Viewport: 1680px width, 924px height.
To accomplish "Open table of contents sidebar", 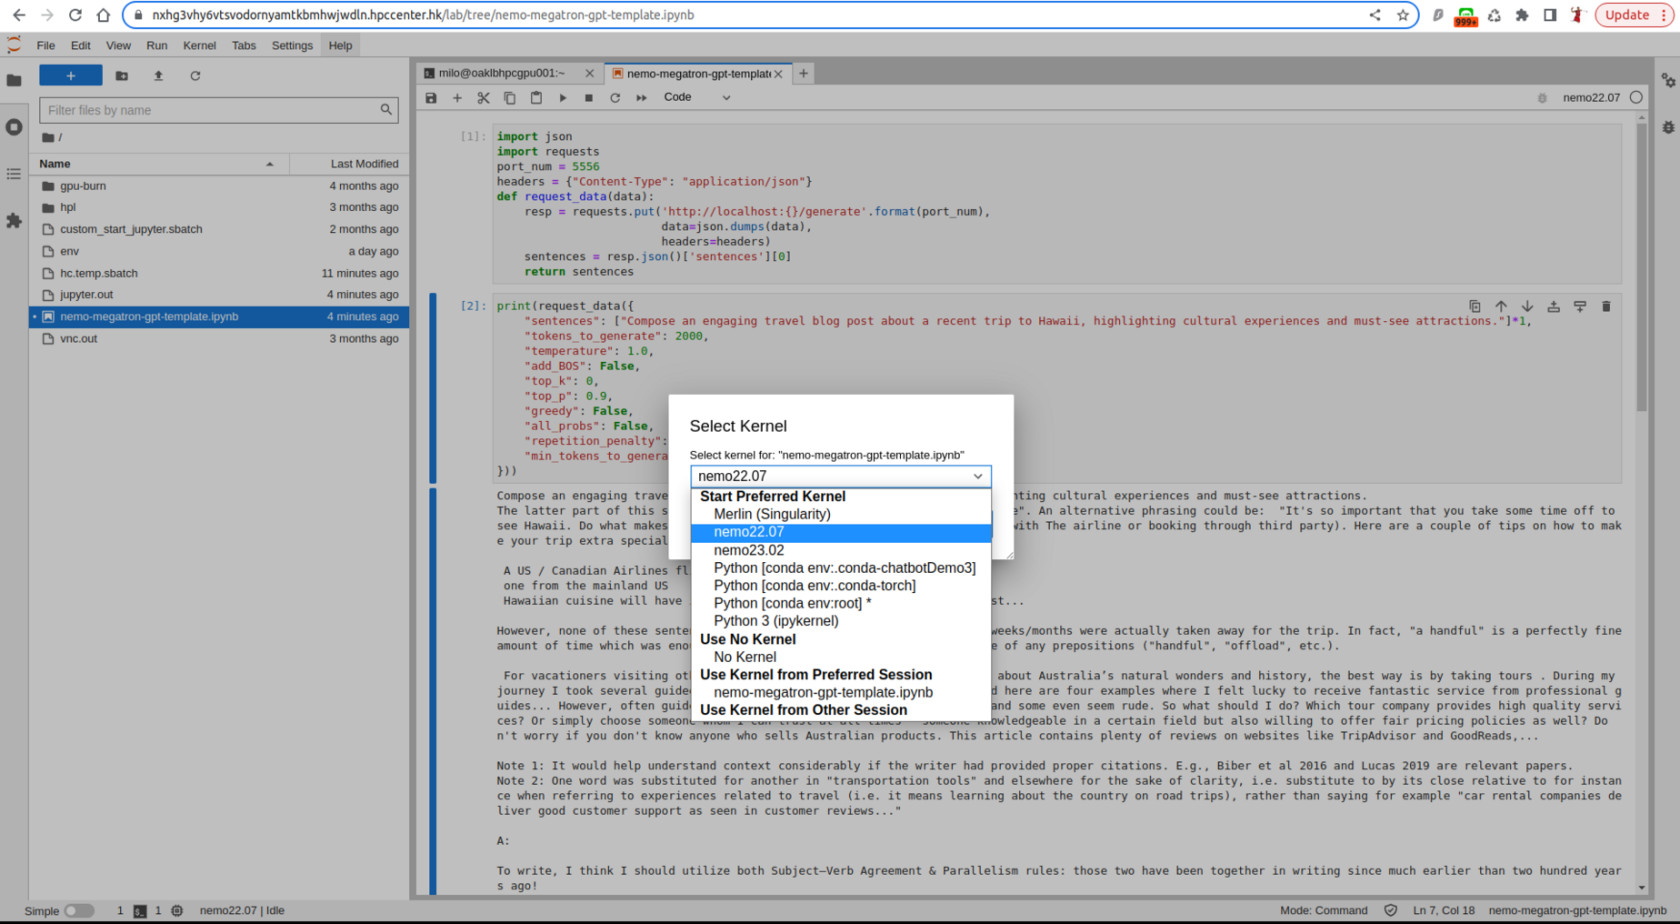I will pyautogui.click(x=14, y=174).
